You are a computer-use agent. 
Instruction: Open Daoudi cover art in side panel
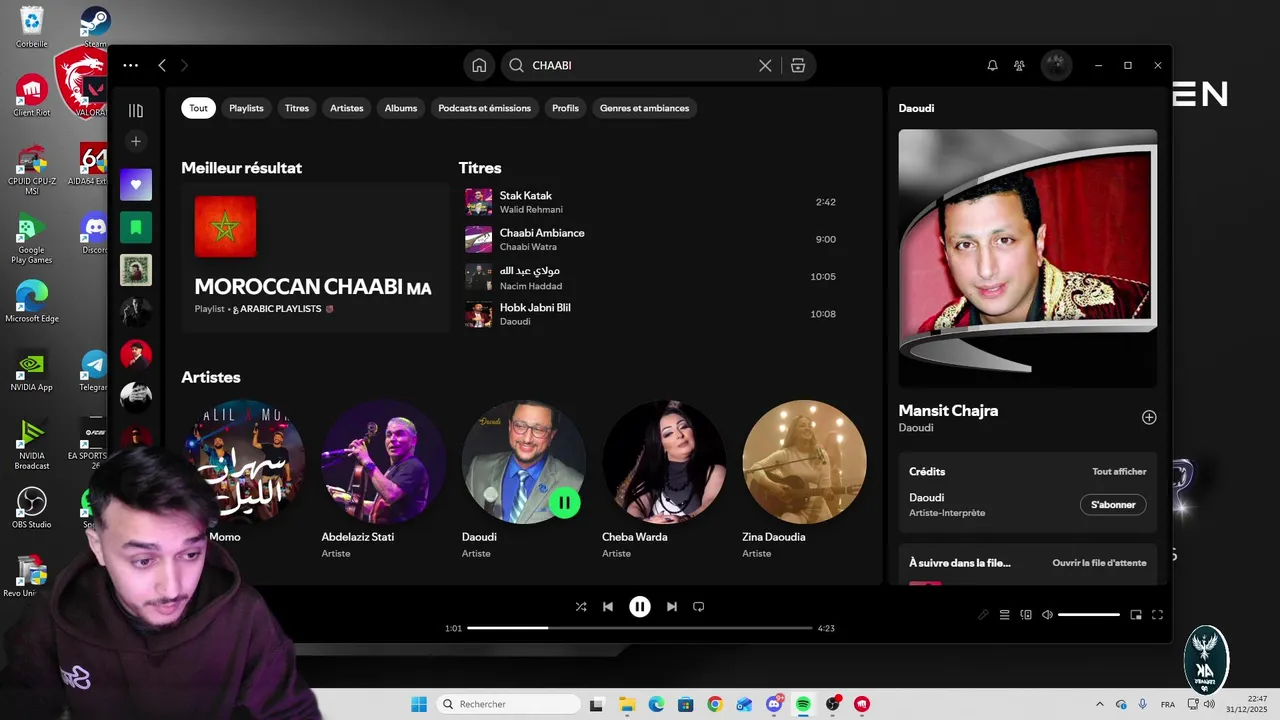point(1028,258)
